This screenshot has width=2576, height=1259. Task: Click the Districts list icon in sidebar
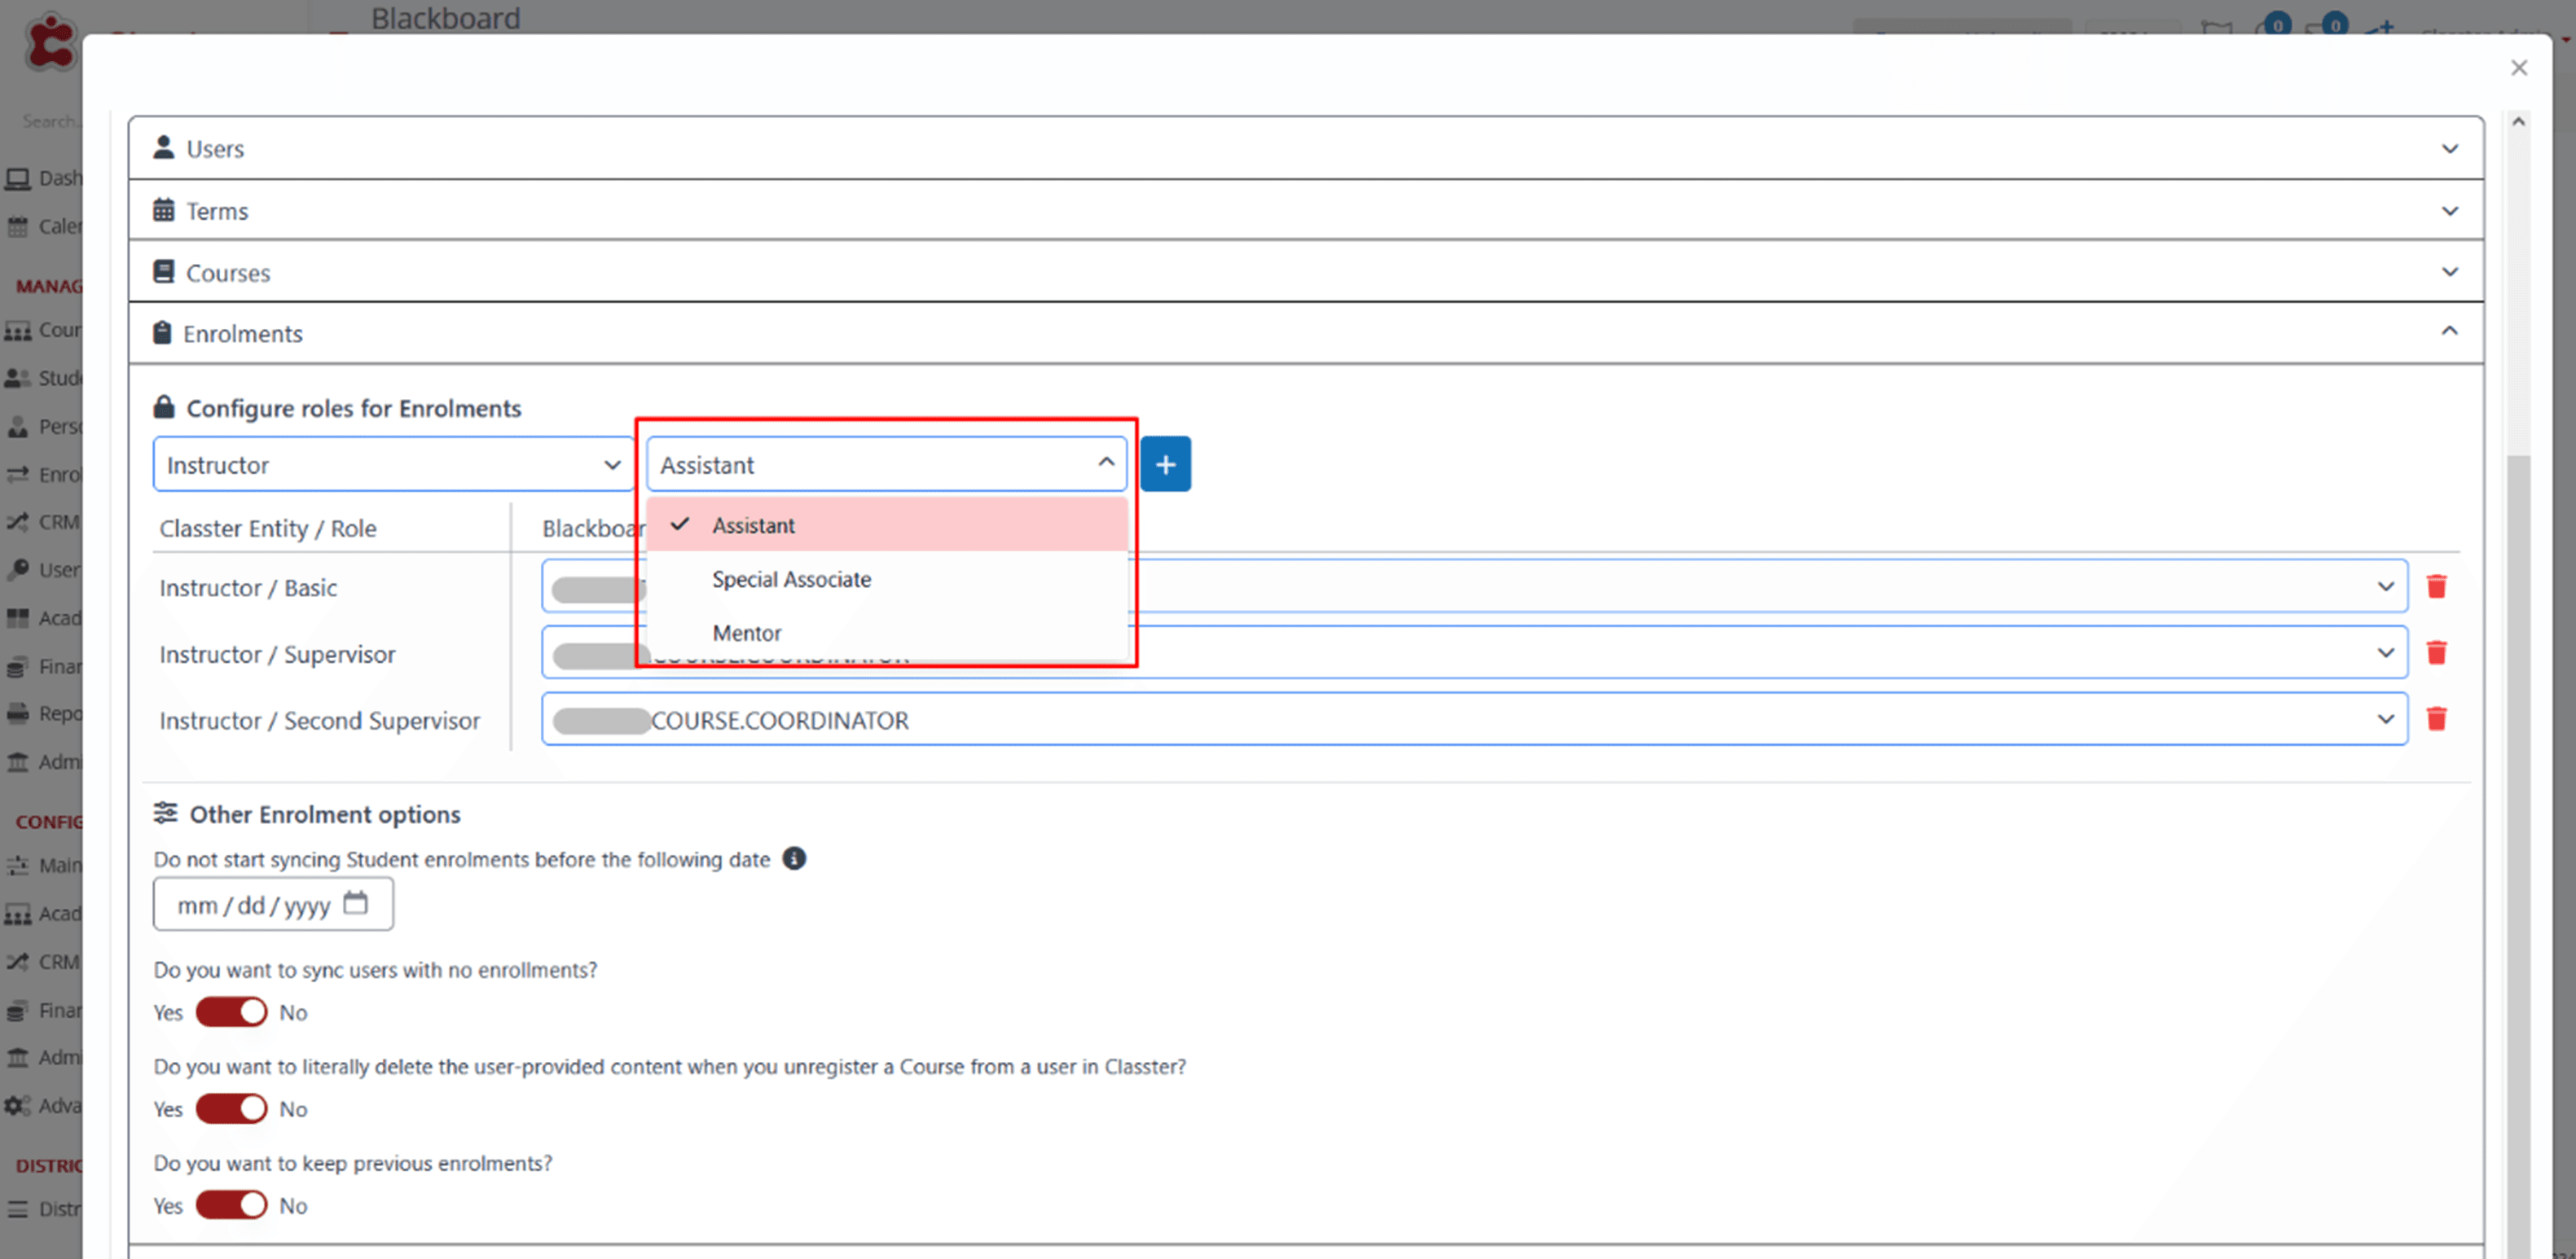[x=18, y=1209]
